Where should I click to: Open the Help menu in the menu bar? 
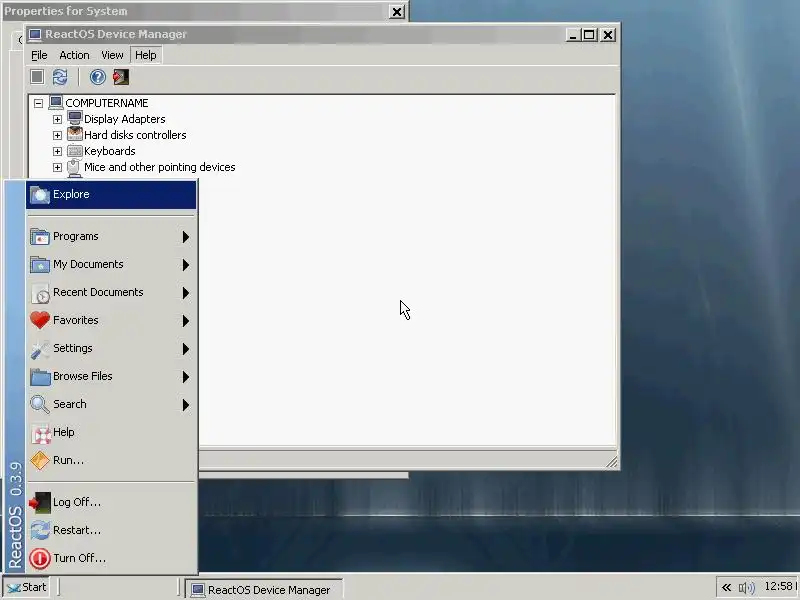(146, 55)
